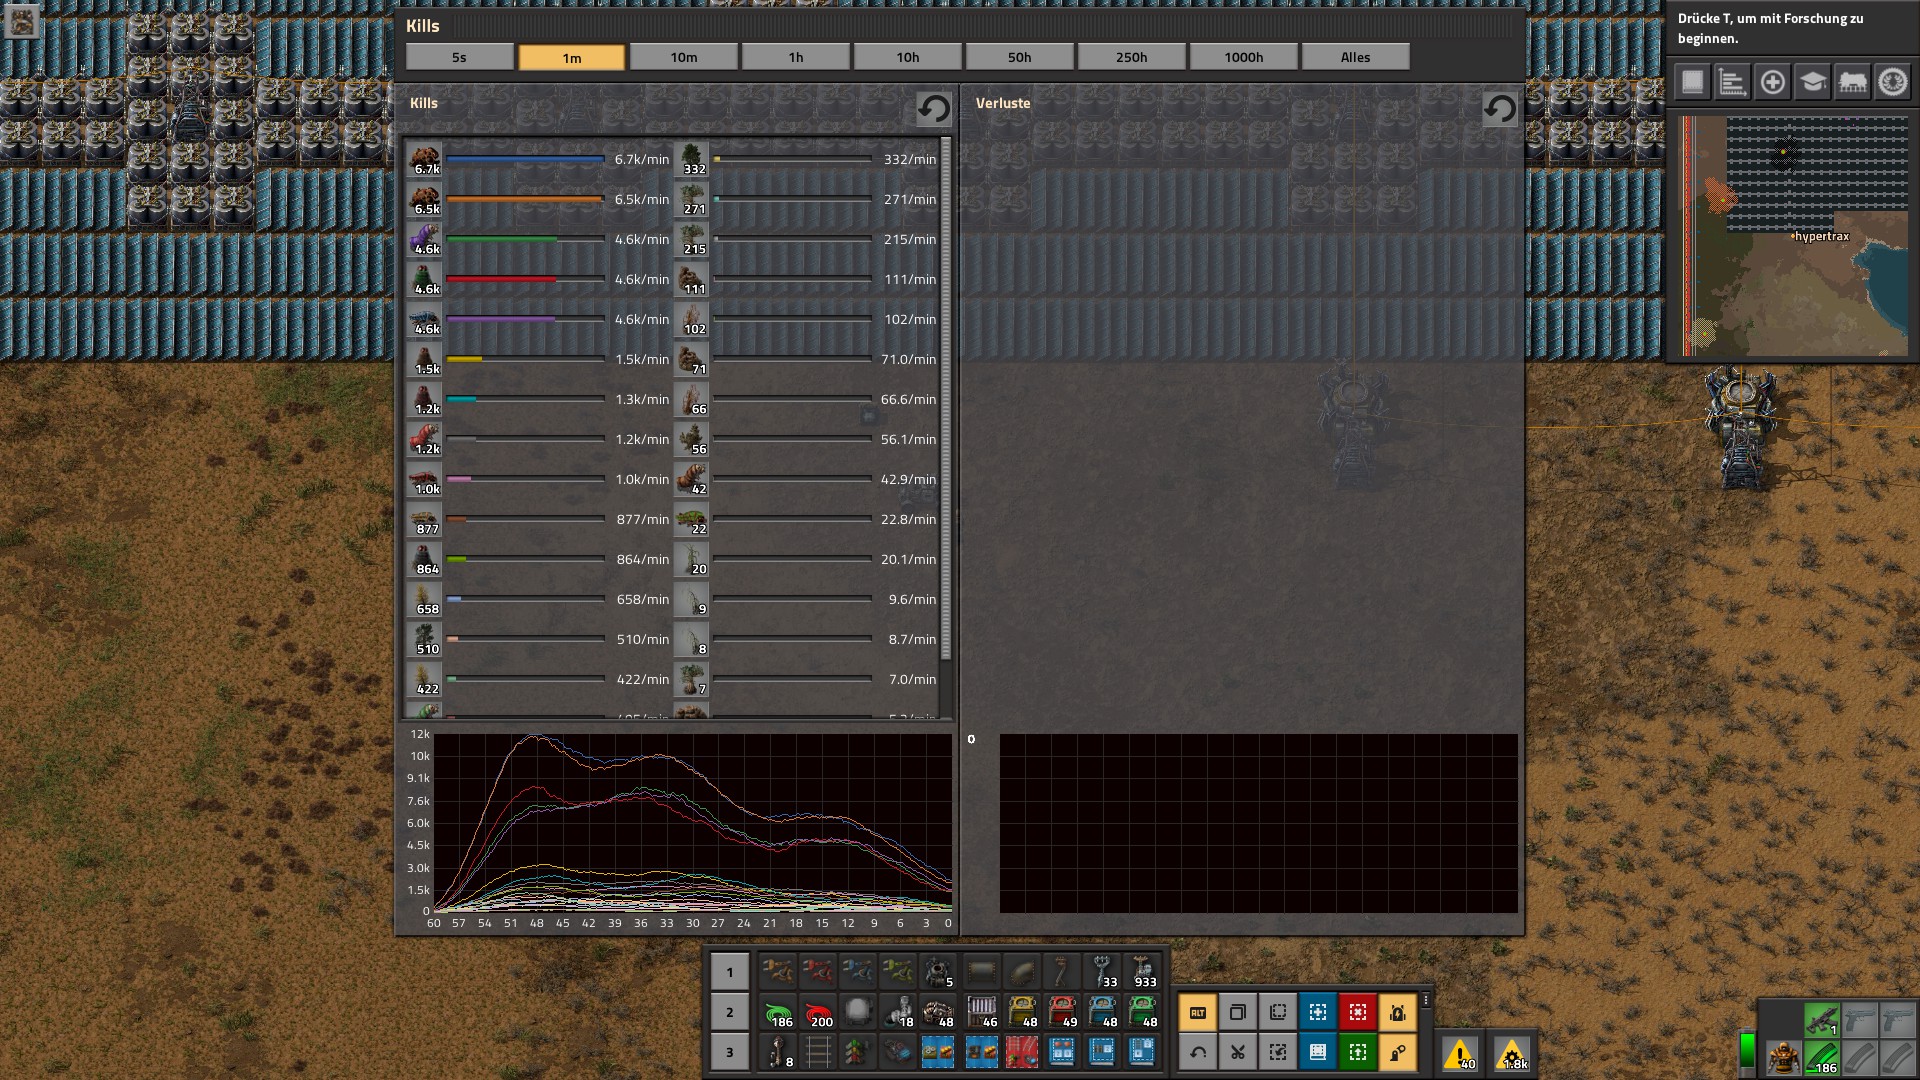Select the ammo slot with 186
This screenshot has height=1080, width=1920.
1822,1057
